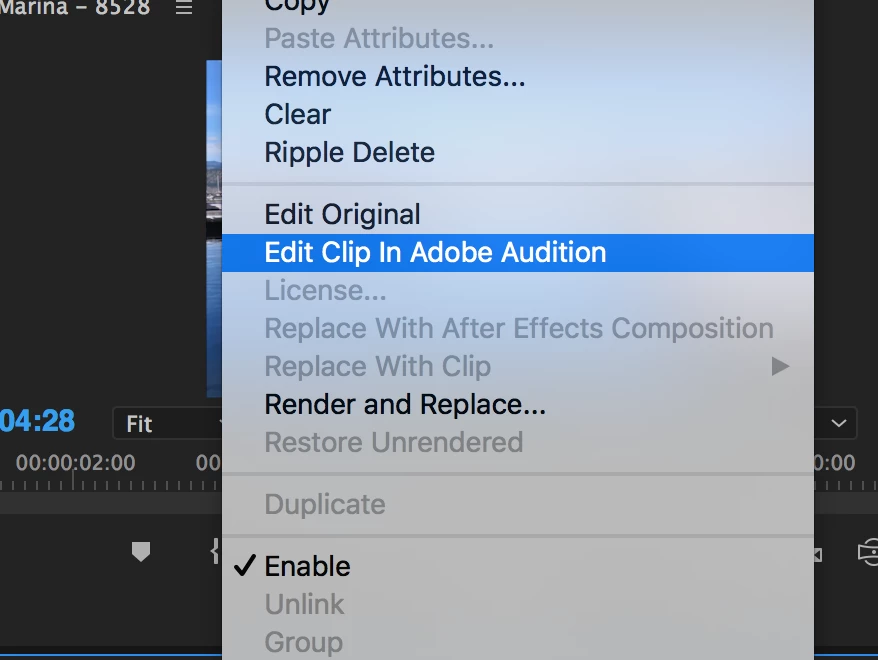
Task: Click the marina video preview thumbnail
Action: pyautogui.click(x=214, y=228)
